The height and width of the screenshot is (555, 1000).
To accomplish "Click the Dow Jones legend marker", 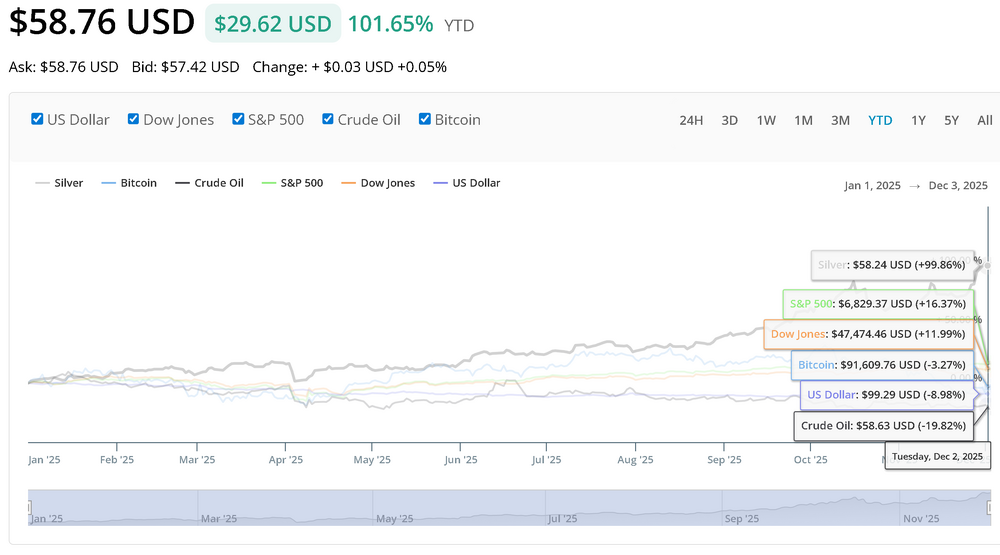I will [x=349, y=183].
